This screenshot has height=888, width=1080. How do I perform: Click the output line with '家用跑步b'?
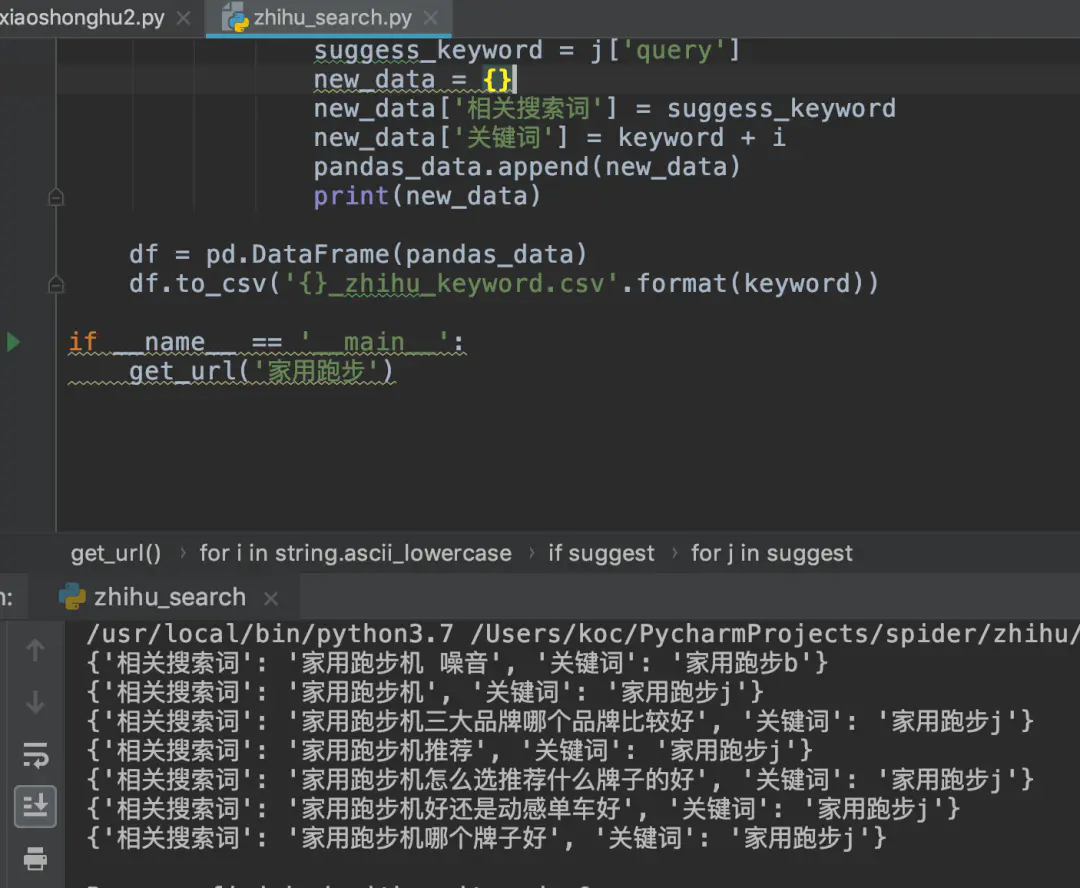tap(457, 663)
